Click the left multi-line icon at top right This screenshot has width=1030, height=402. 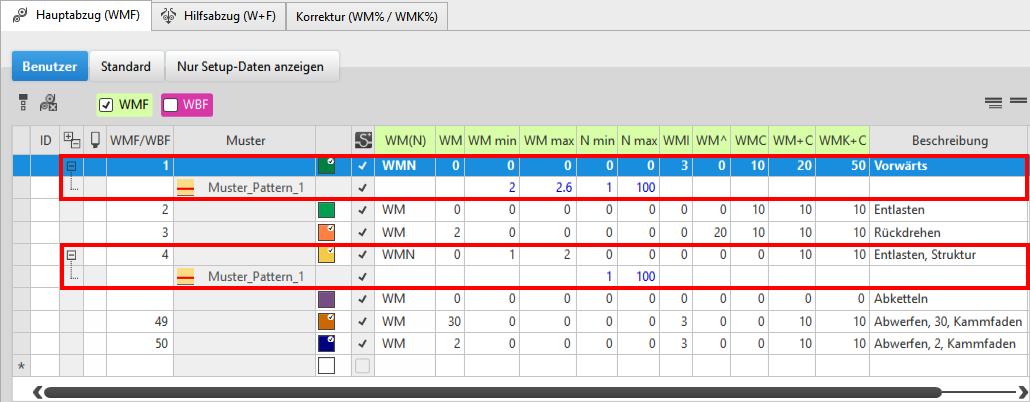[x=993, y=102]
